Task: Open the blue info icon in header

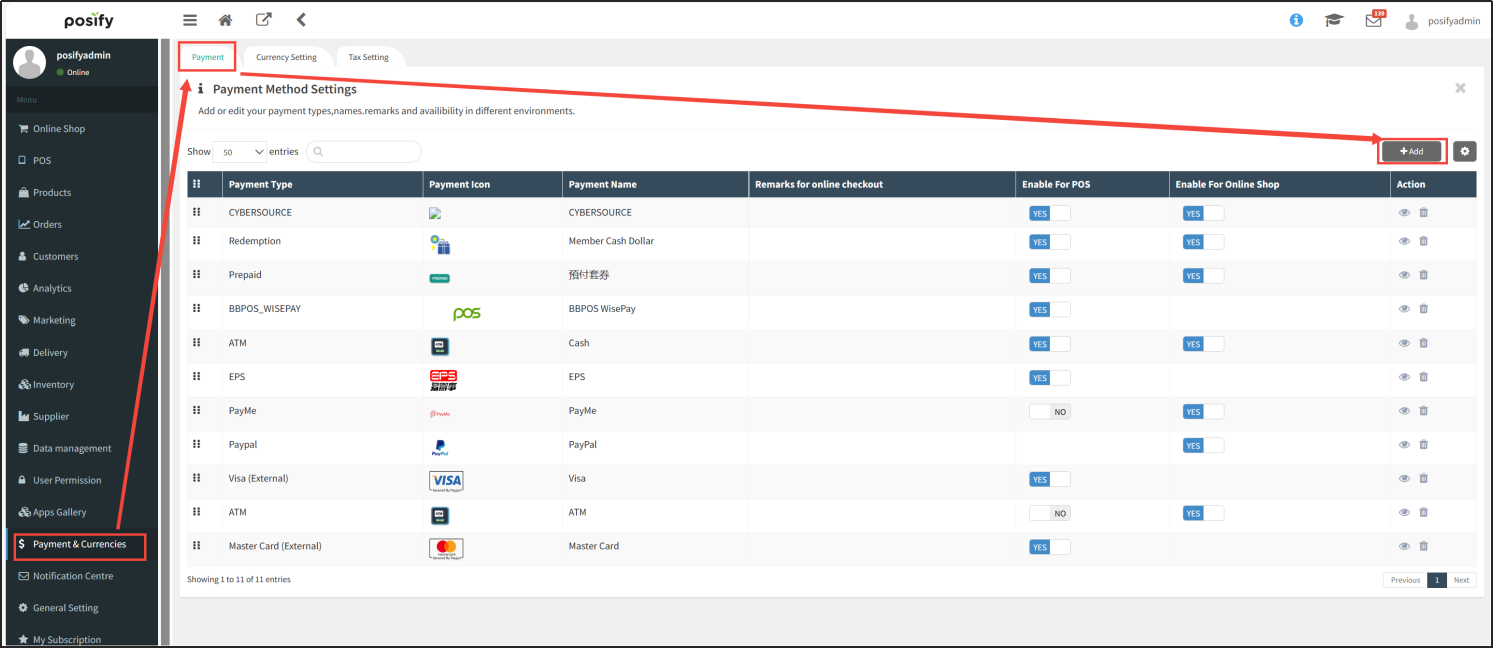Action: point(1296,20)
